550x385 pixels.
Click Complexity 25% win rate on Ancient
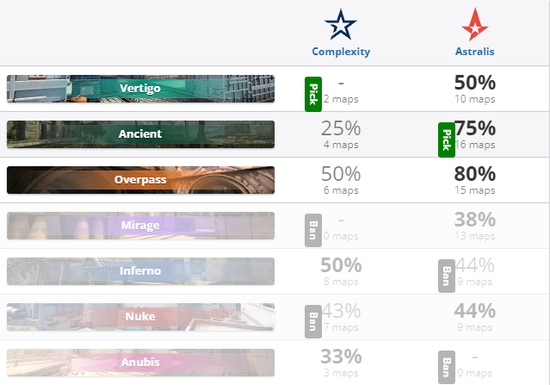(341, 128)
